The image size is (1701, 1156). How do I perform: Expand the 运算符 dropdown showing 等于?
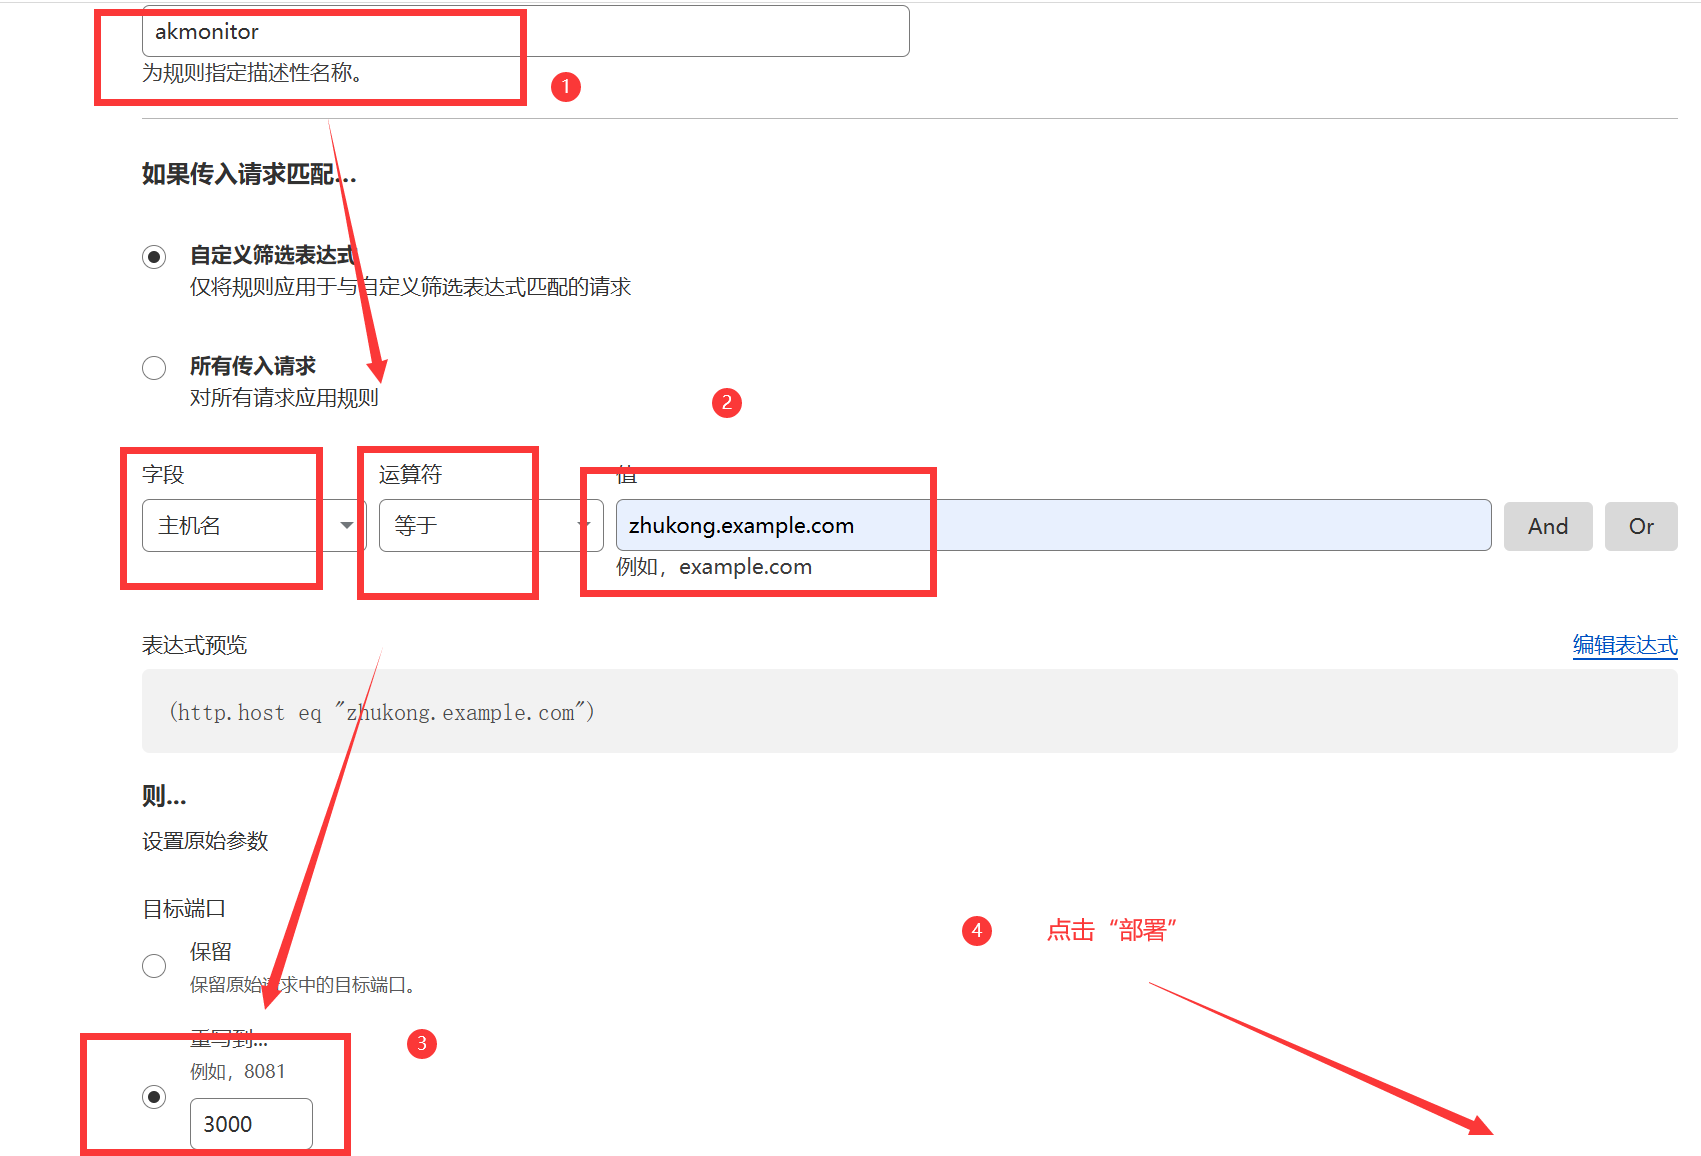(490, 526)
